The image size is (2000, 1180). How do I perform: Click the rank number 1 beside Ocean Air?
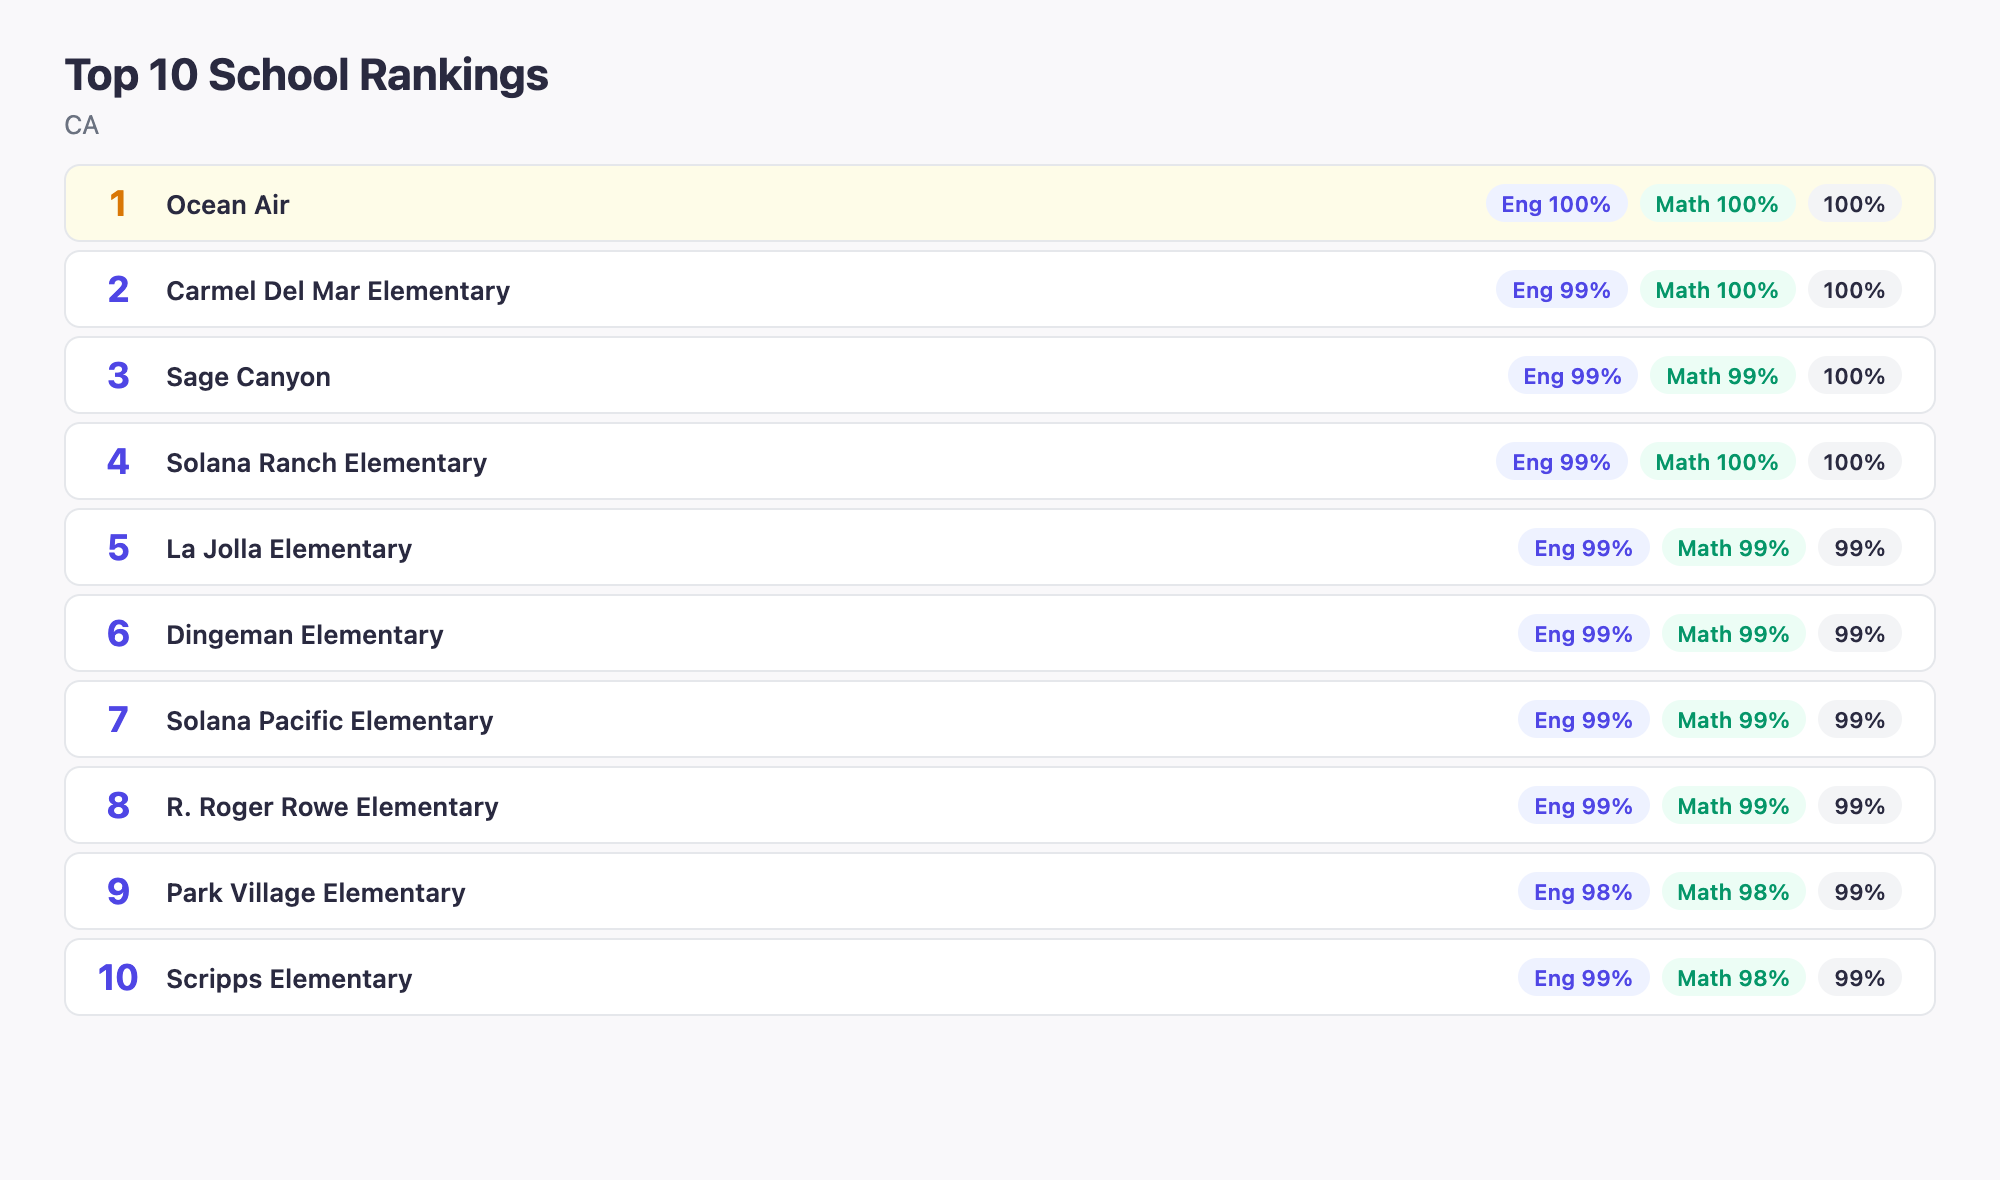coord(117,204)
